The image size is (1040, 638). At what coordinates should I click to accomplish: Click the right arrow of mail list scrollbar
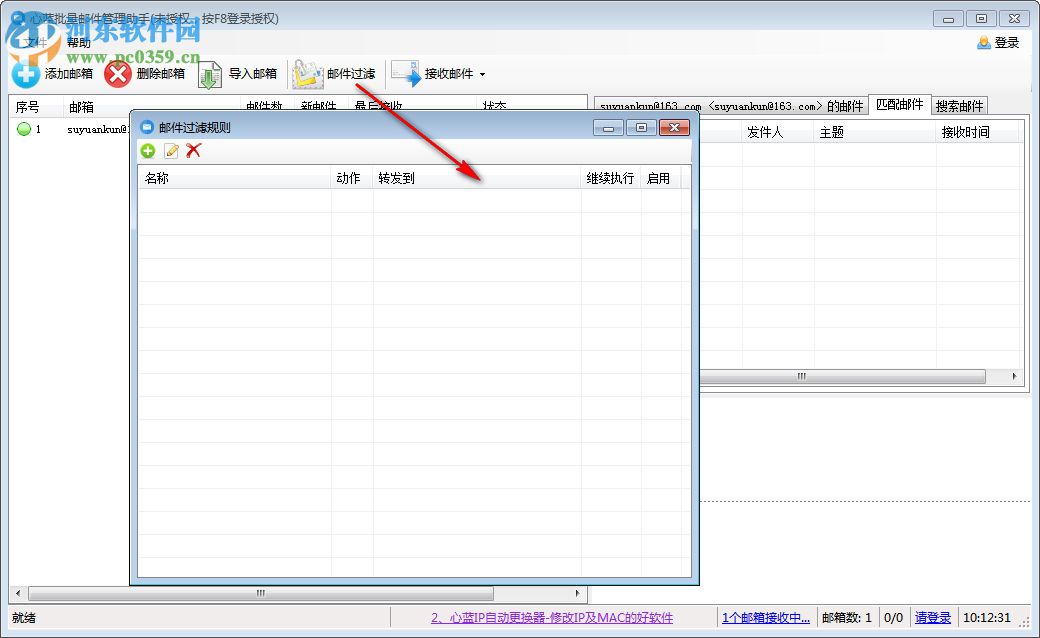(1014, 376)
